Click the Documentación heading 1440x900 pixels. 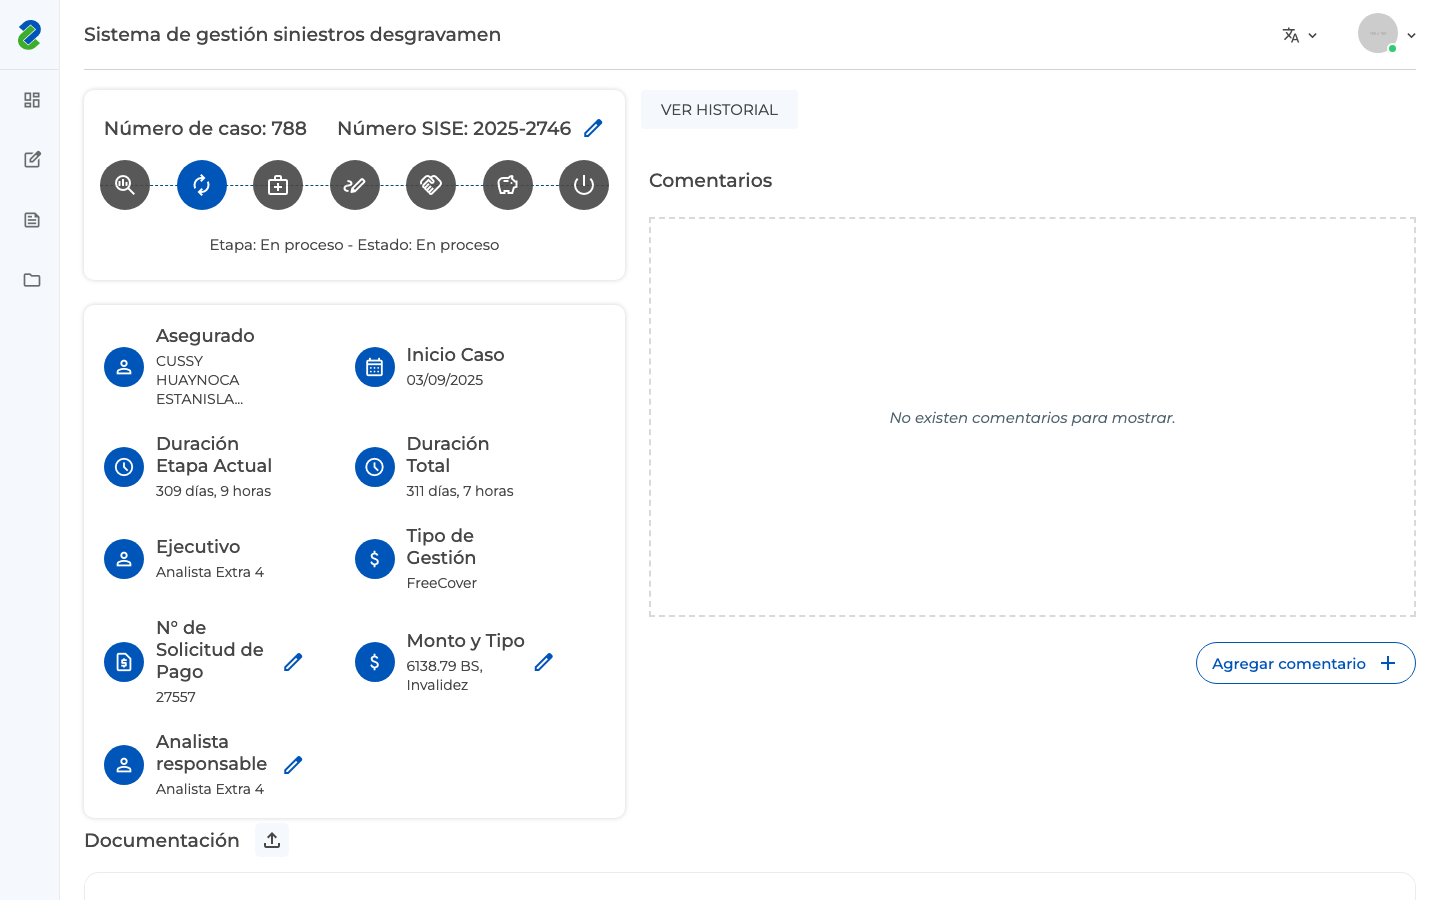[x=162, y=840]
